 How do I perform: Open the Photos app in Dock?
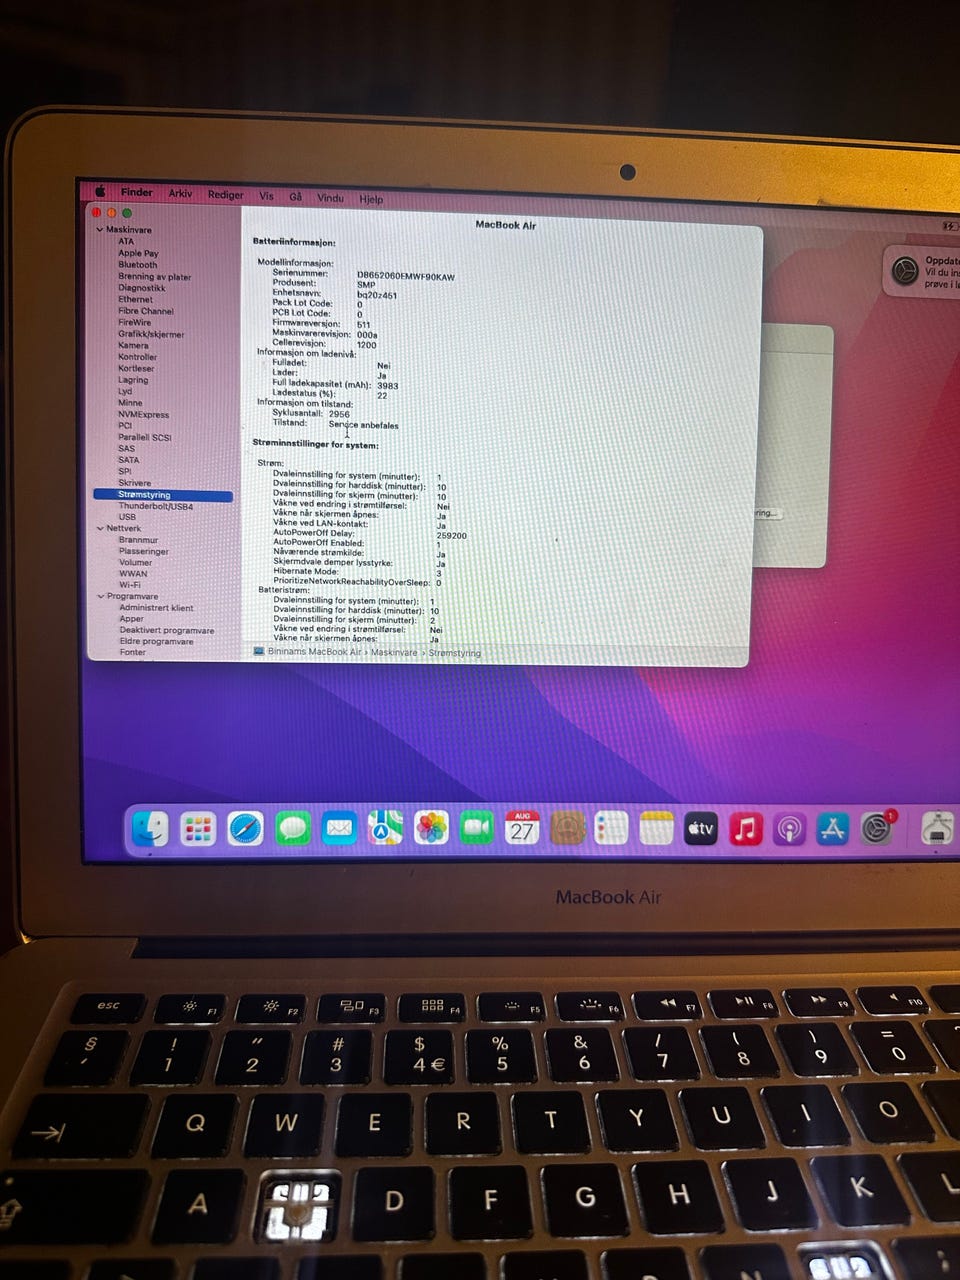tap(431, 828)
